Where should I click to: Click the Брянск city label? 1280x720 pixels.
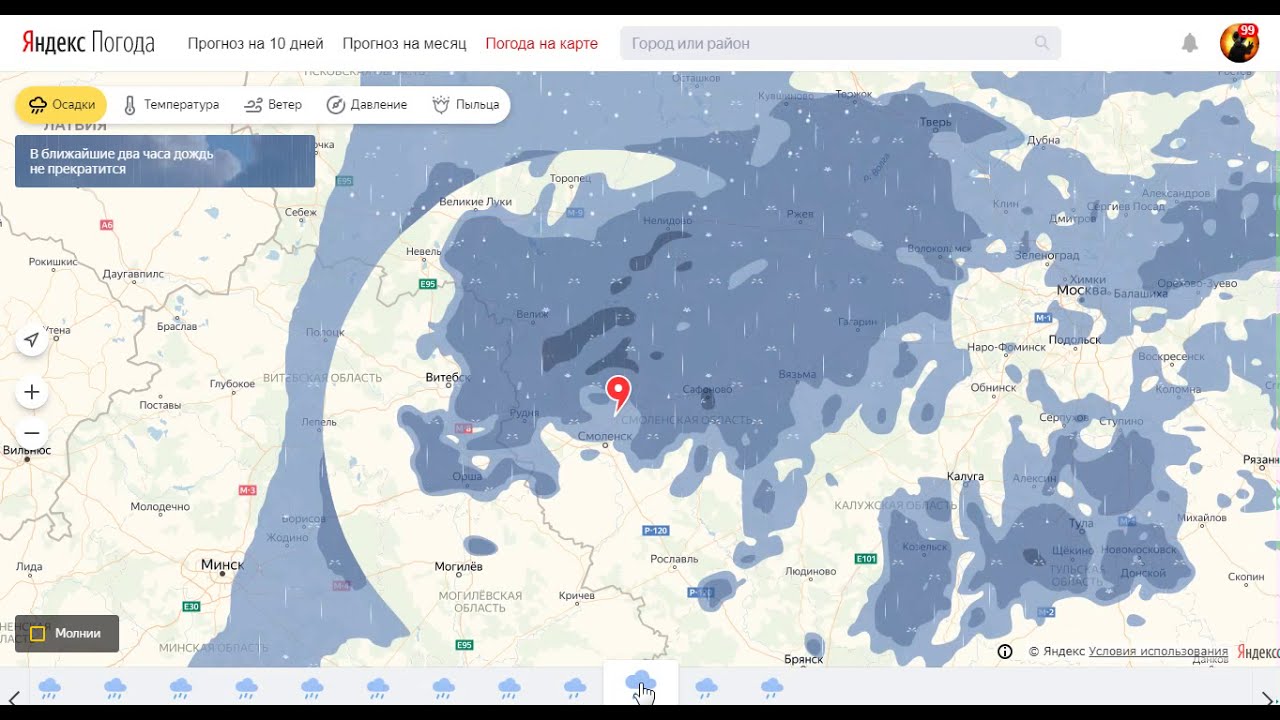(804, 659)
